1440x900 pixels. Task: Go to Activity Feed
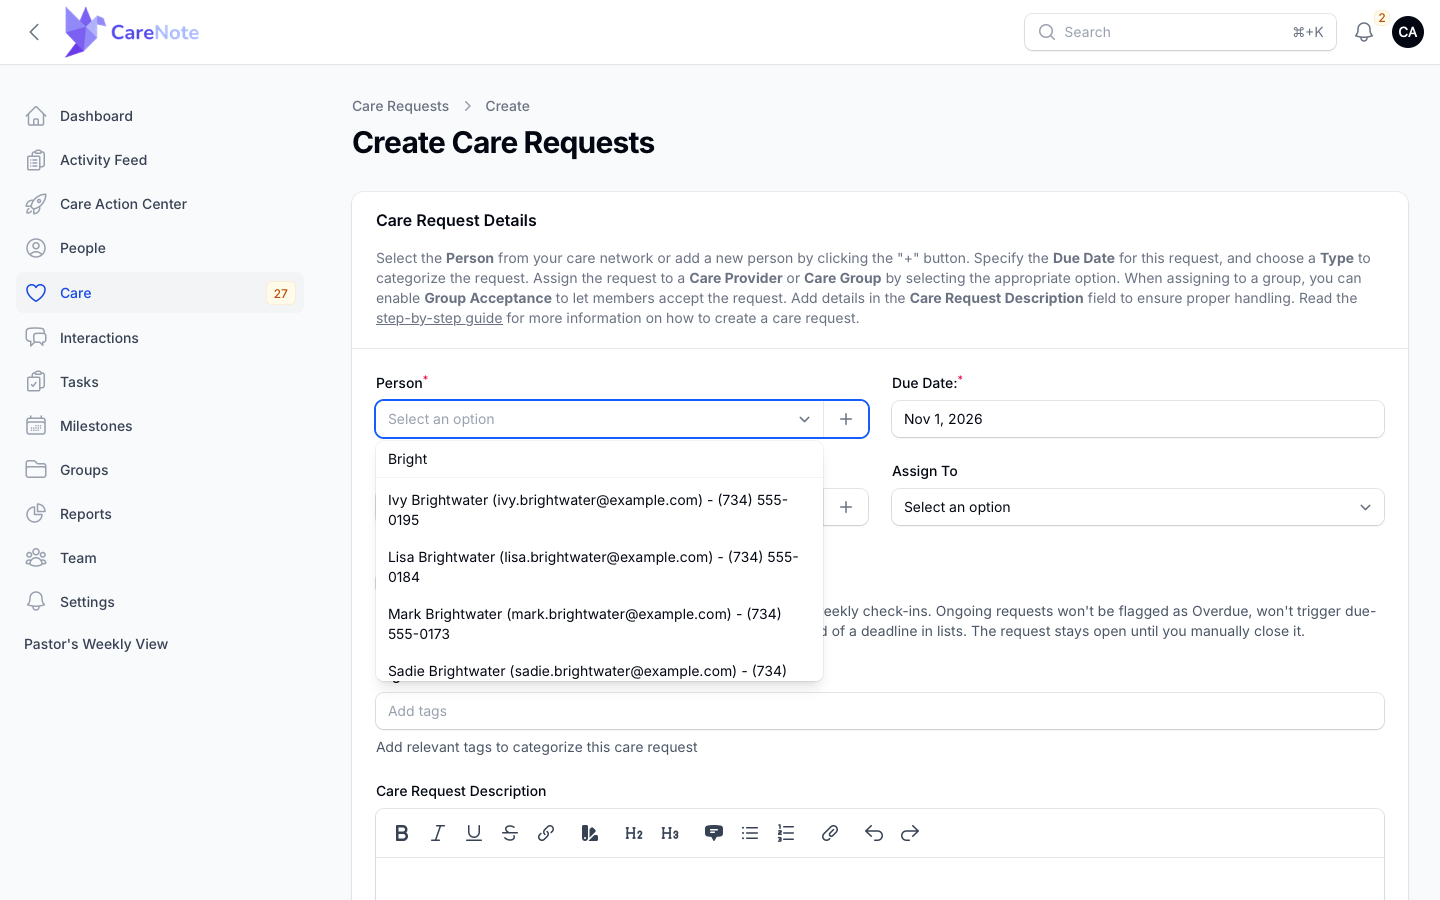(x=160, y=160)
